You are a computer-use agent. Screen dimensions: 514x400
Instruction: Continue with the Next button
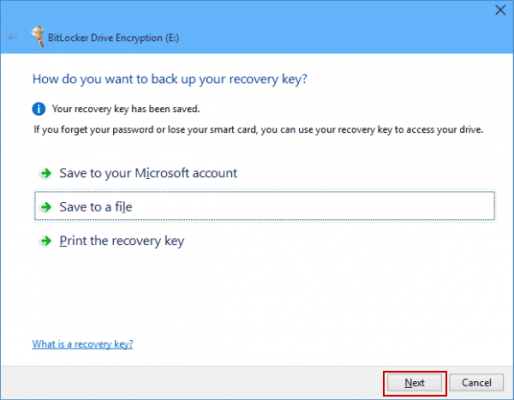[414, 382]
